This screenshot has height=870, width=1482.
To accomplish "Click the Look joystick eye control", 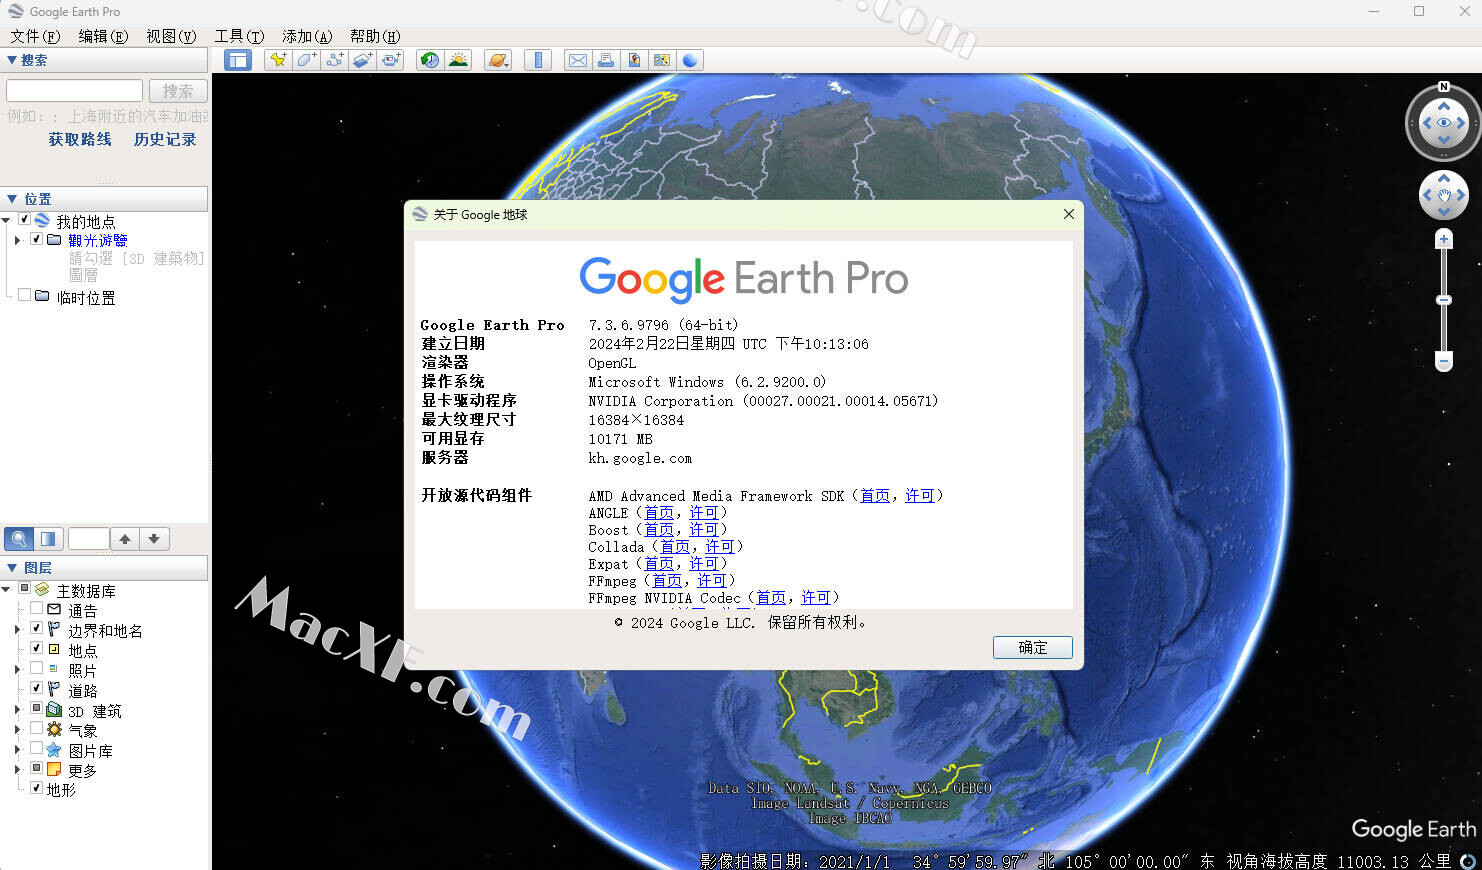I will coord(1444,123).
